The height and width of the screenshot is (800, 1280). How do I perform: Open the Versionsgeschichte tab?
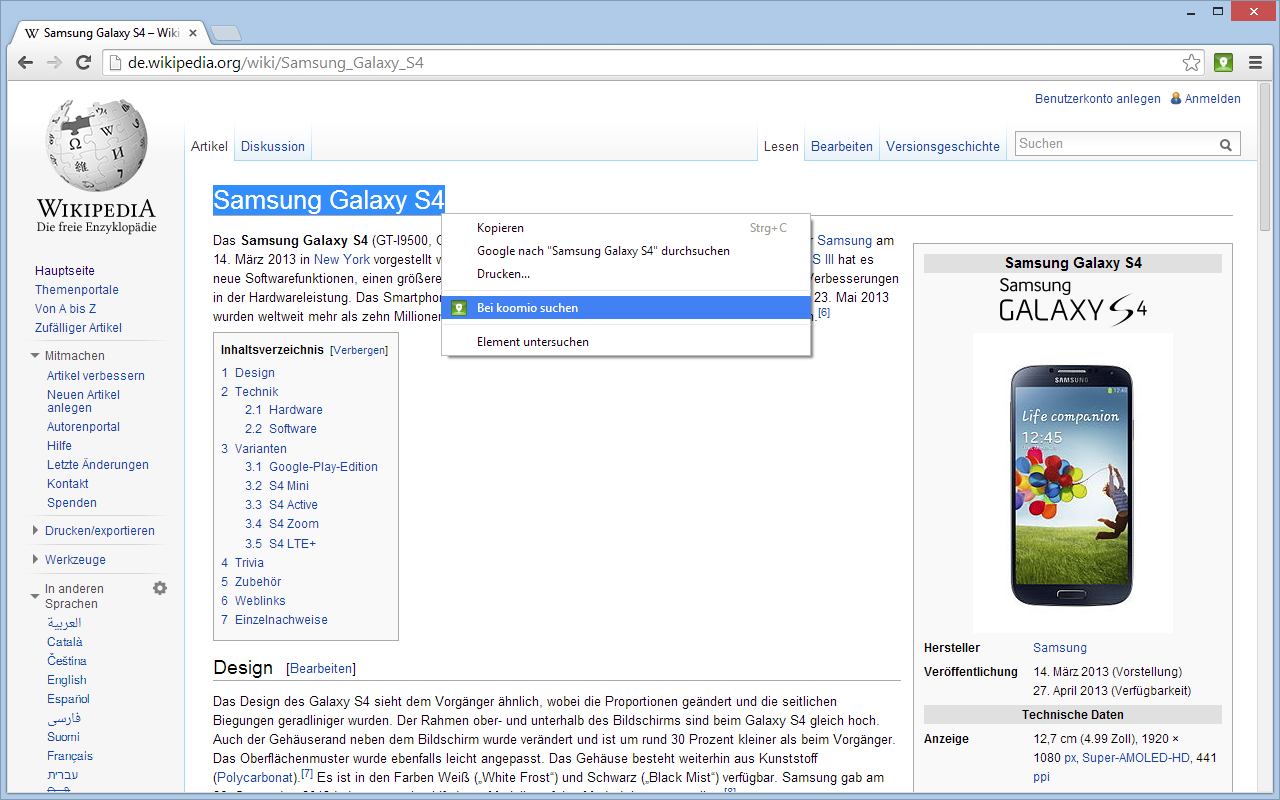943,146
